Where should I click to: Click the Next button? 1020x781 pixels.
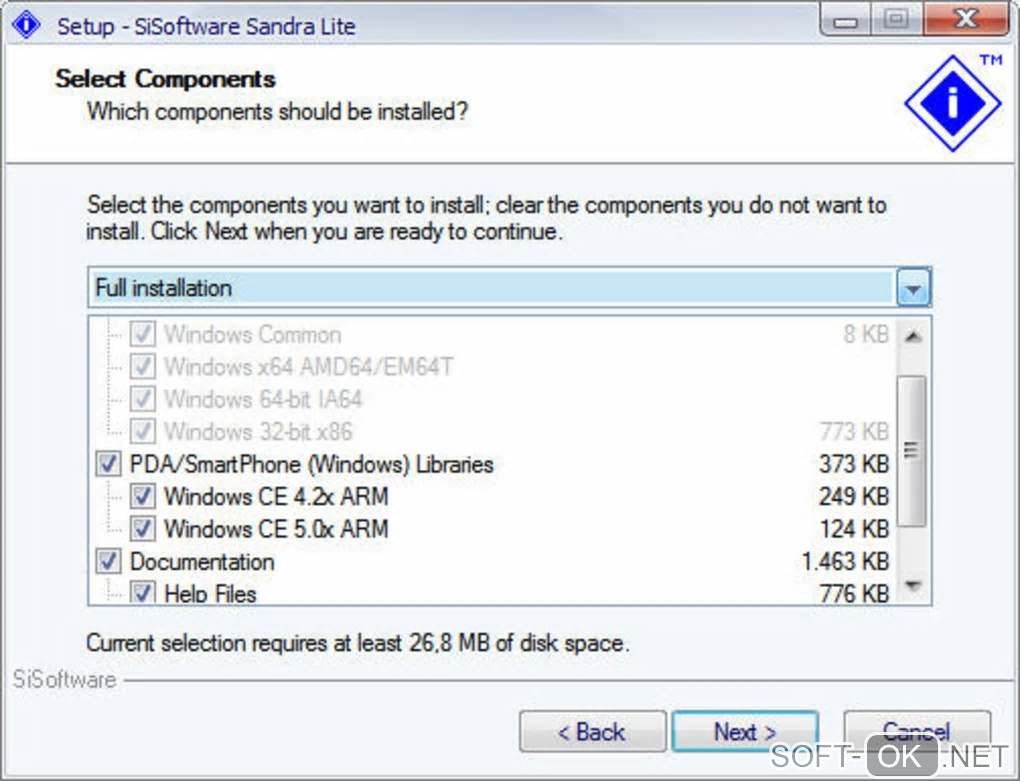pos(745,732)
